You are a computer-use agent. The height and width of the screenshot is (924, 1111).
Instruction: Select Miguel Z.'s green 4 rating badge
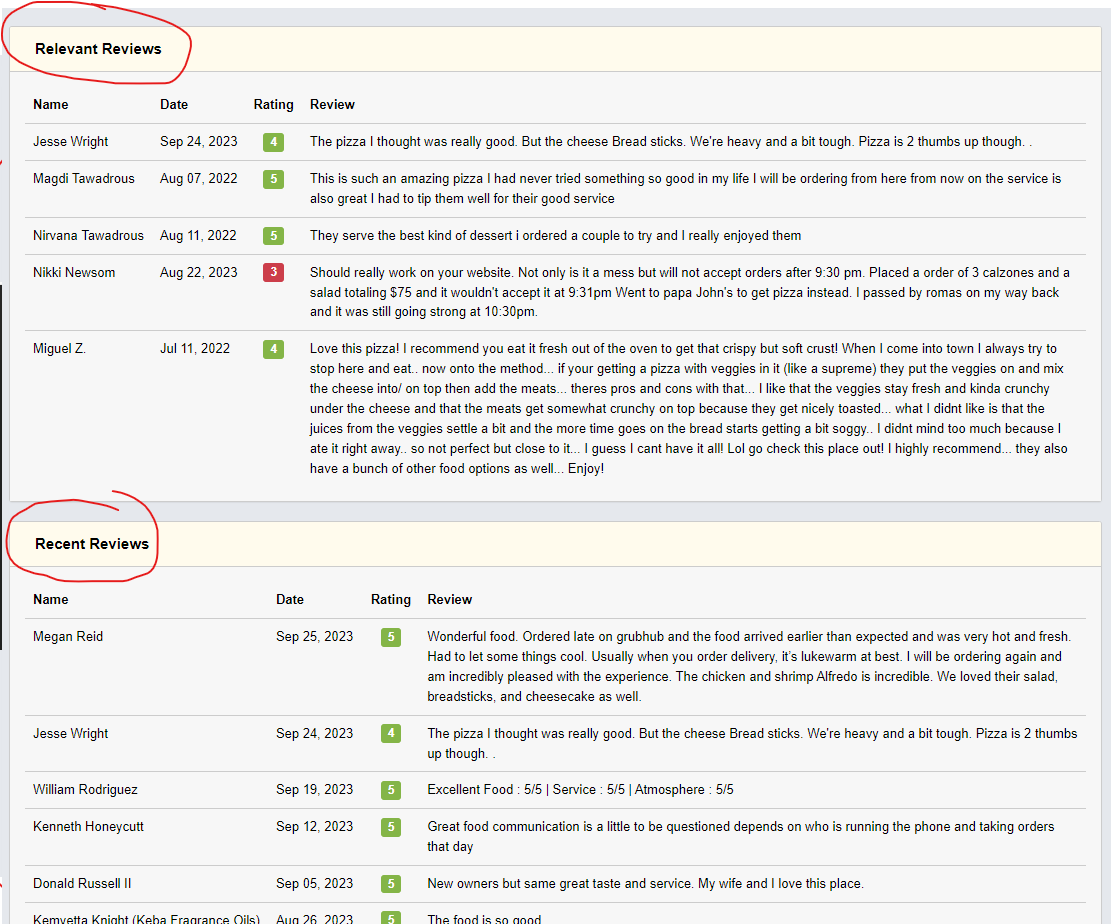(273, 349)
